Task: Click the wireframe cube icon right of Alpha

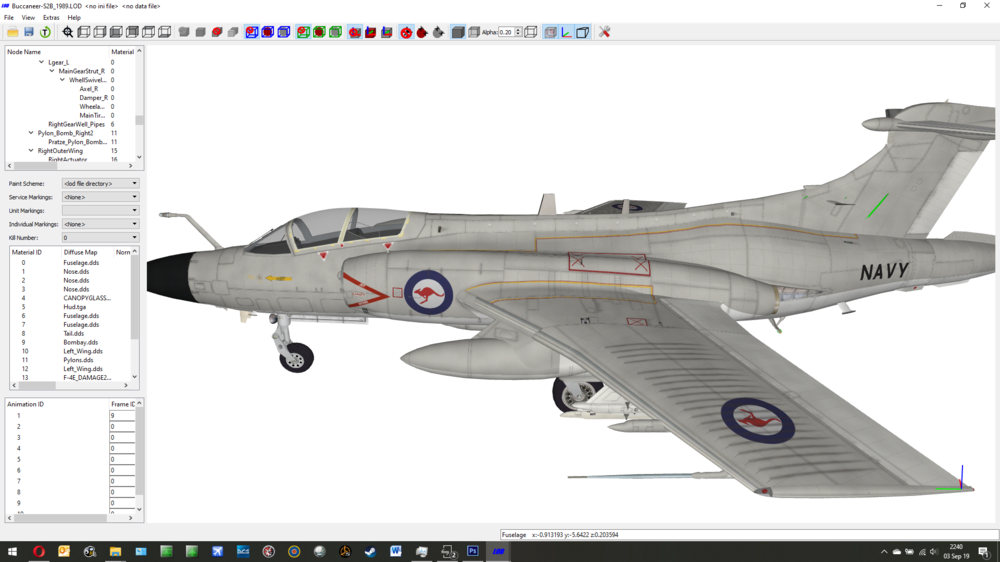Action: click(x=531, y=32)
